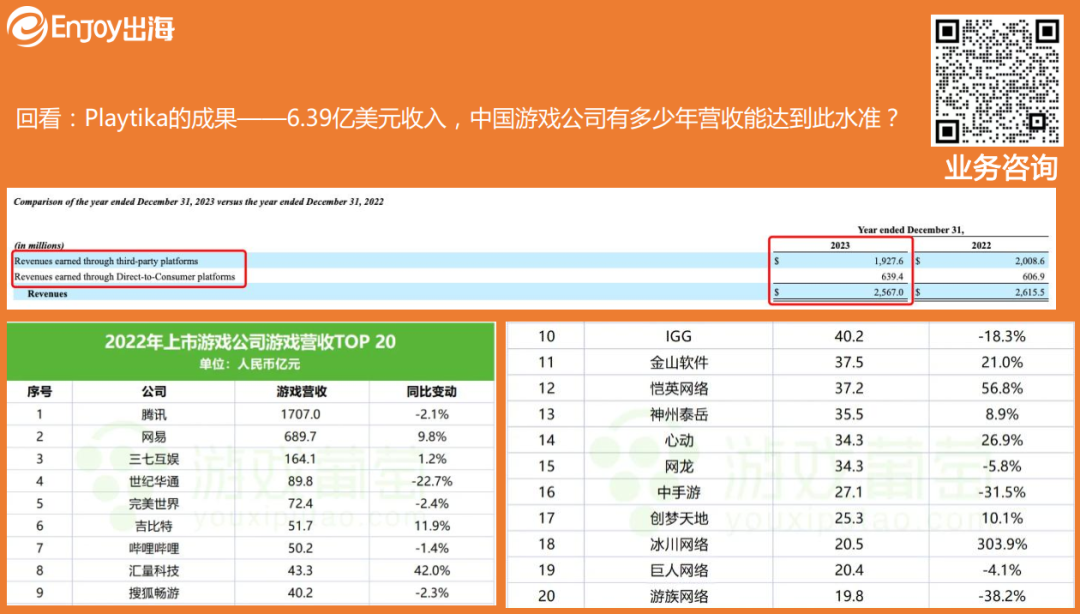Click the table heading '2022年上市游戏公司游戏营收TOP 20'
This screenshot has width=1080, height=614.
pyautogui.click(x=250, y=342)
